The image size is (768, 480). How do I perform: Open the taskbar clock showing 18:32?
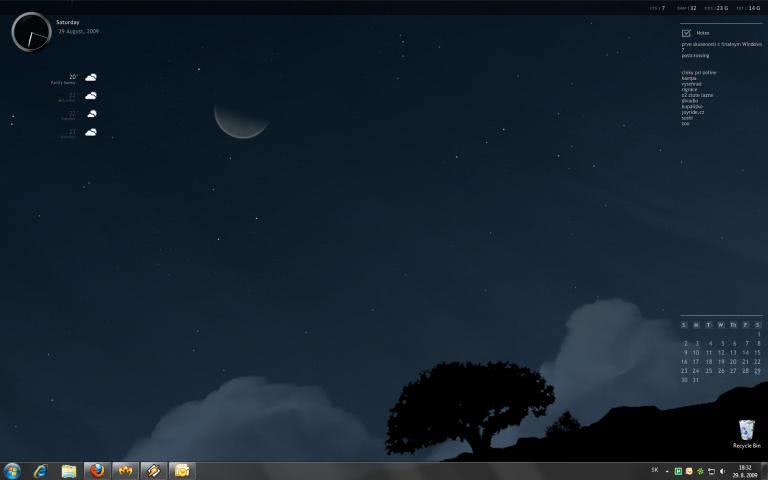[x=745, y=472]
